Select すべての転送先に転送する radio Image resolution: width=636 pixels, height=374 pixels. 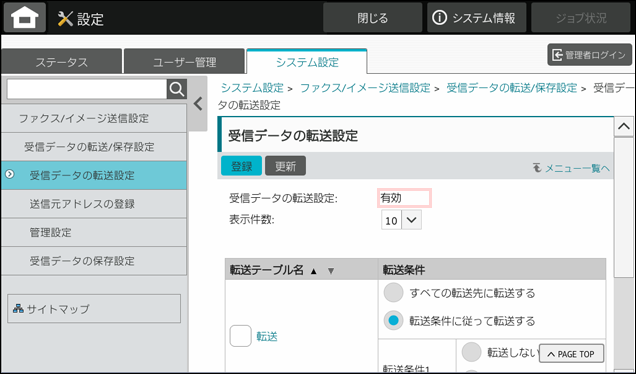pyautogui.click(x=393, y=292)
